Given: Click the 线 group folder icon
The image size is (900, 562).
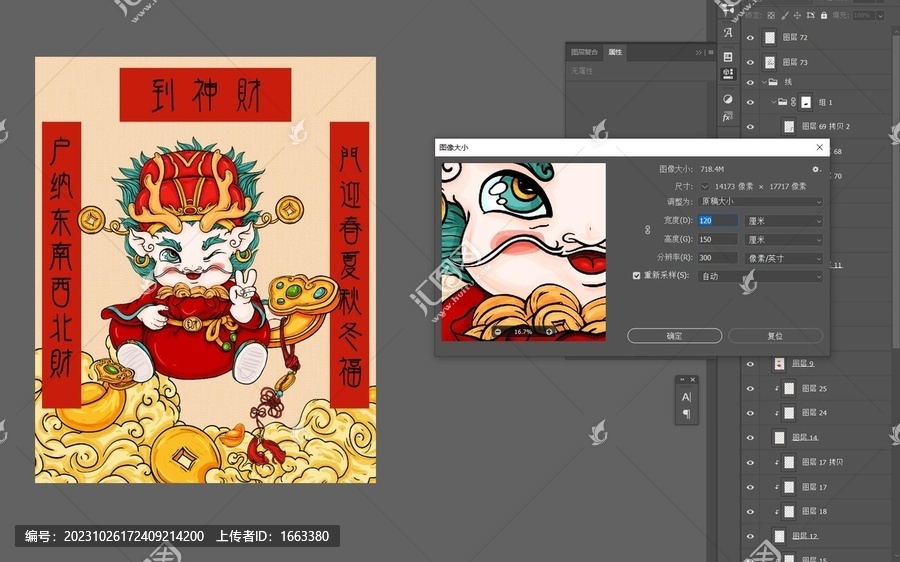Looking at the screenshot, I should pyautogui.click(x=773, y=82).
